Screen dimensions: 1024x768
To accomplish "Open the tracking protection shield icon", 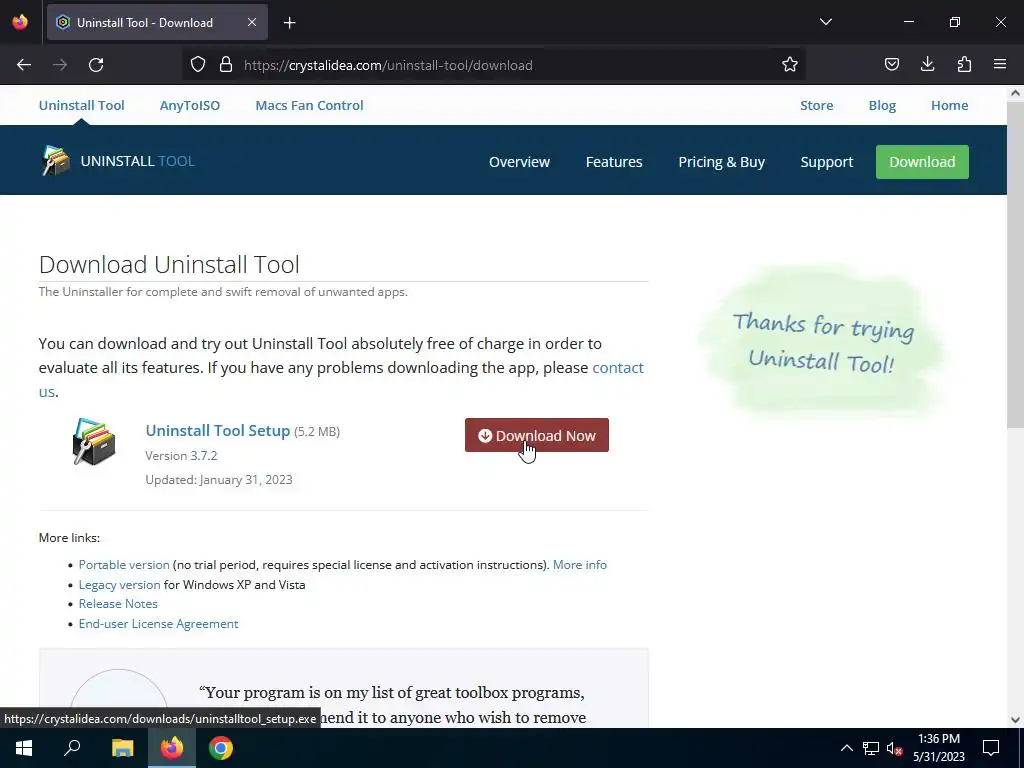I will point(198,65).
